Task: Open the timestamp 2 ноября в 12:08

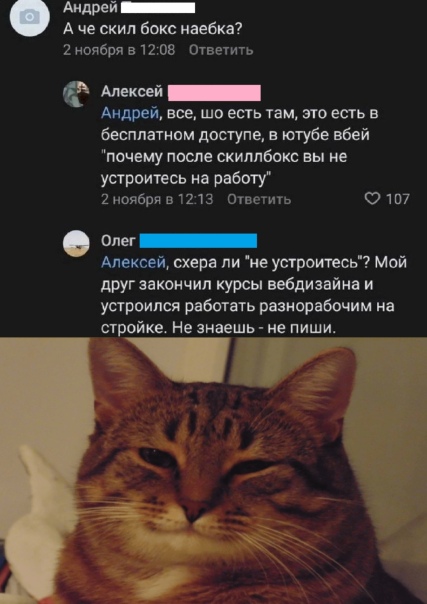Action: tap(119, 50)
